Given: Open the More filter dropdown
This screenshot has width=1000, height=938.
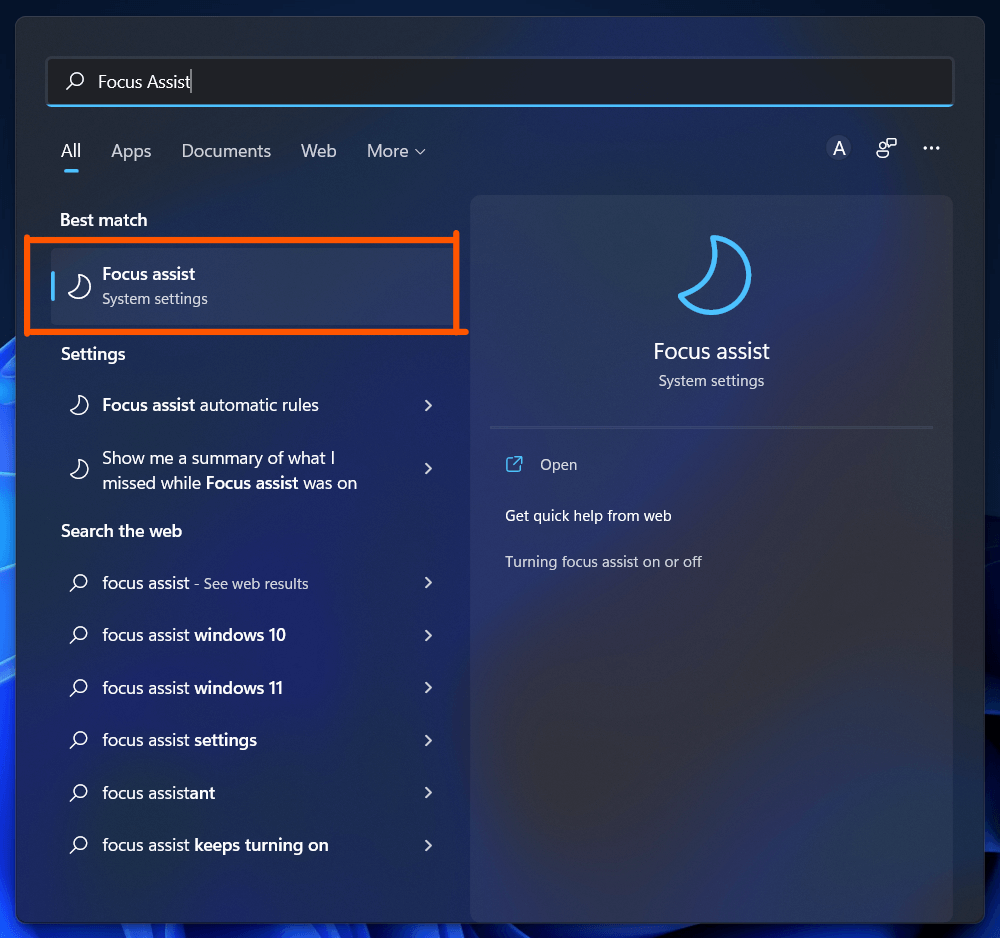Looking at the screenshot, I should pyautogui.click(x=396, y=151).
